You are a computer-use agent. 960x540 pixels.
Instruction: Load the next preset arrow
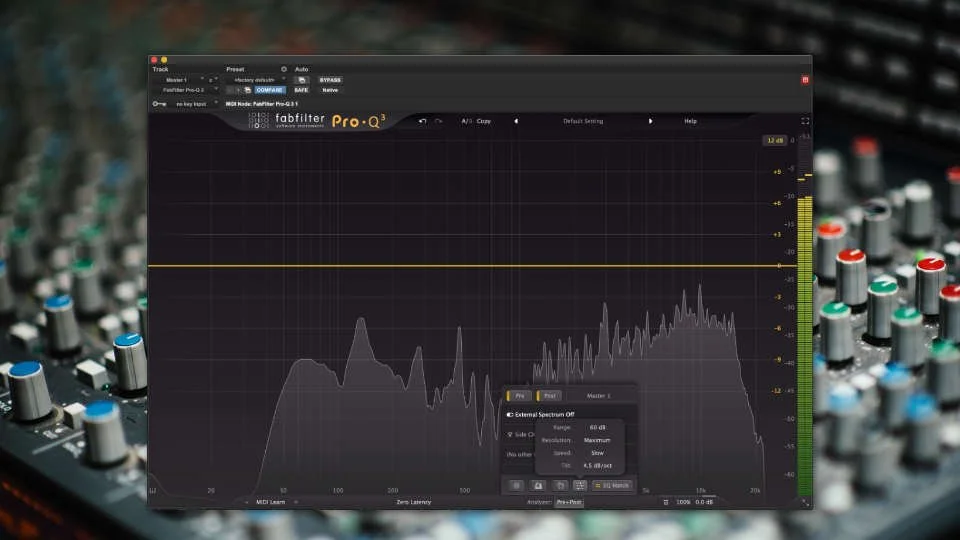coord(650,121)
